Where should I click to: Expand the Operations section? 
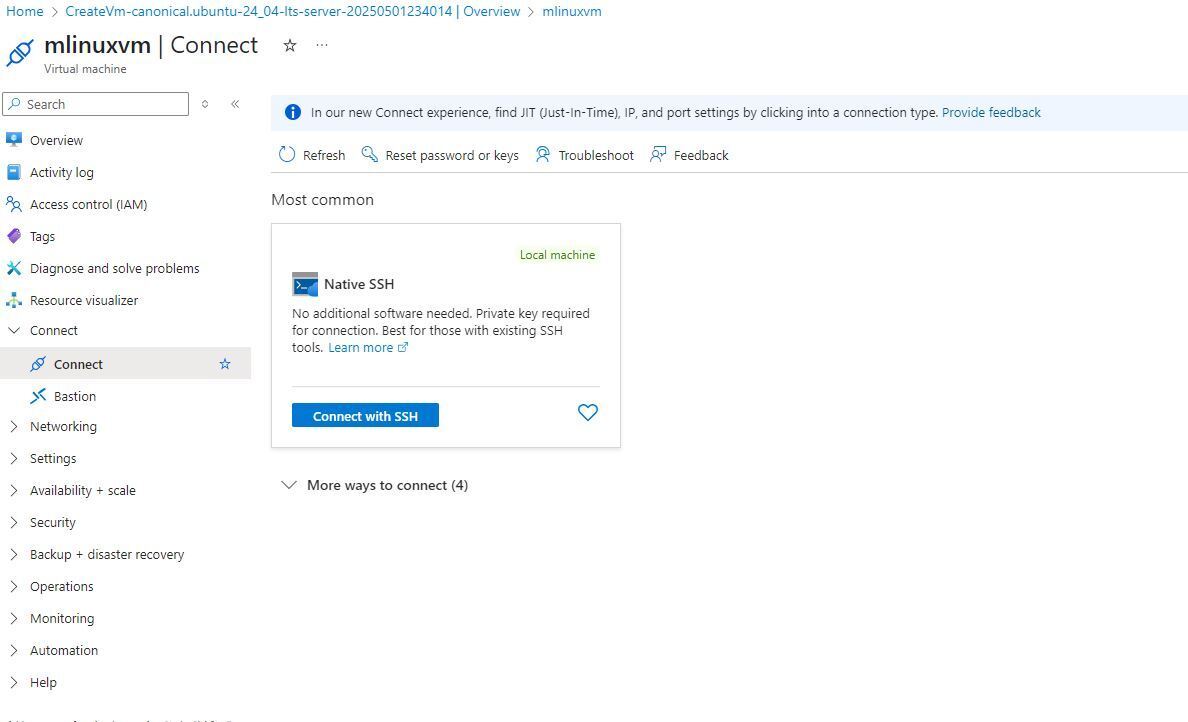click(14, 586)
